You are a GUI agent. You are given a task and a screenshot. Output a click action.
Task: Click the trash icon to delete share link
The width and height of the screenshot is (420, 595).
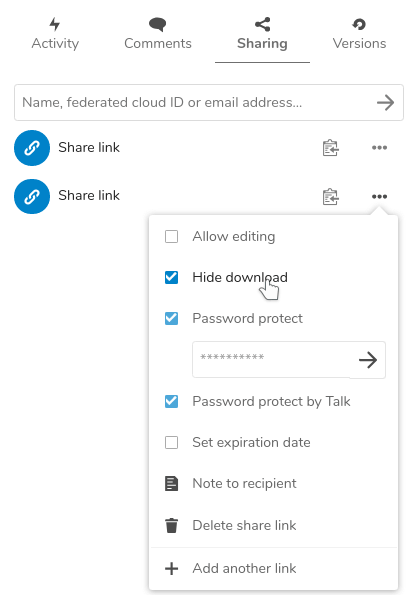point(171,526)
